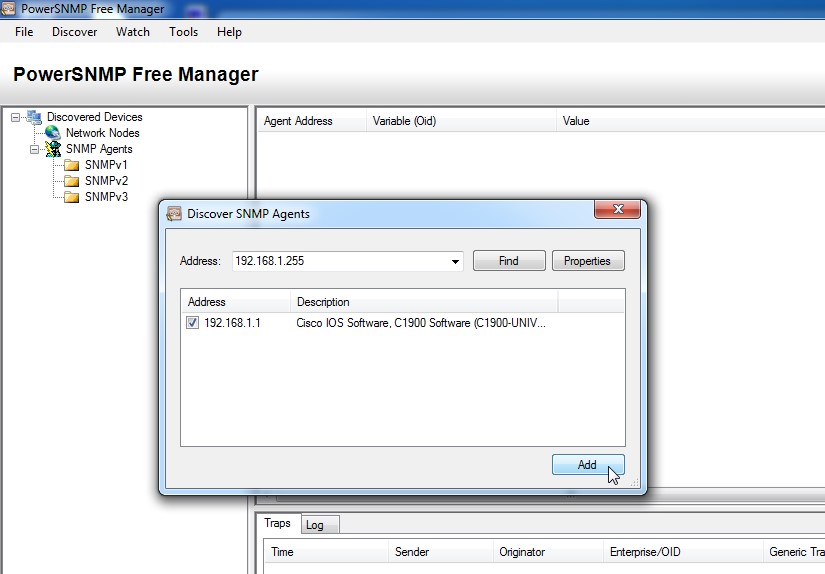This screenshot has width=825, height=574.
Task: Click the Discover SNMP Agents dialog title icon
Action: click(x=174, y=214)
